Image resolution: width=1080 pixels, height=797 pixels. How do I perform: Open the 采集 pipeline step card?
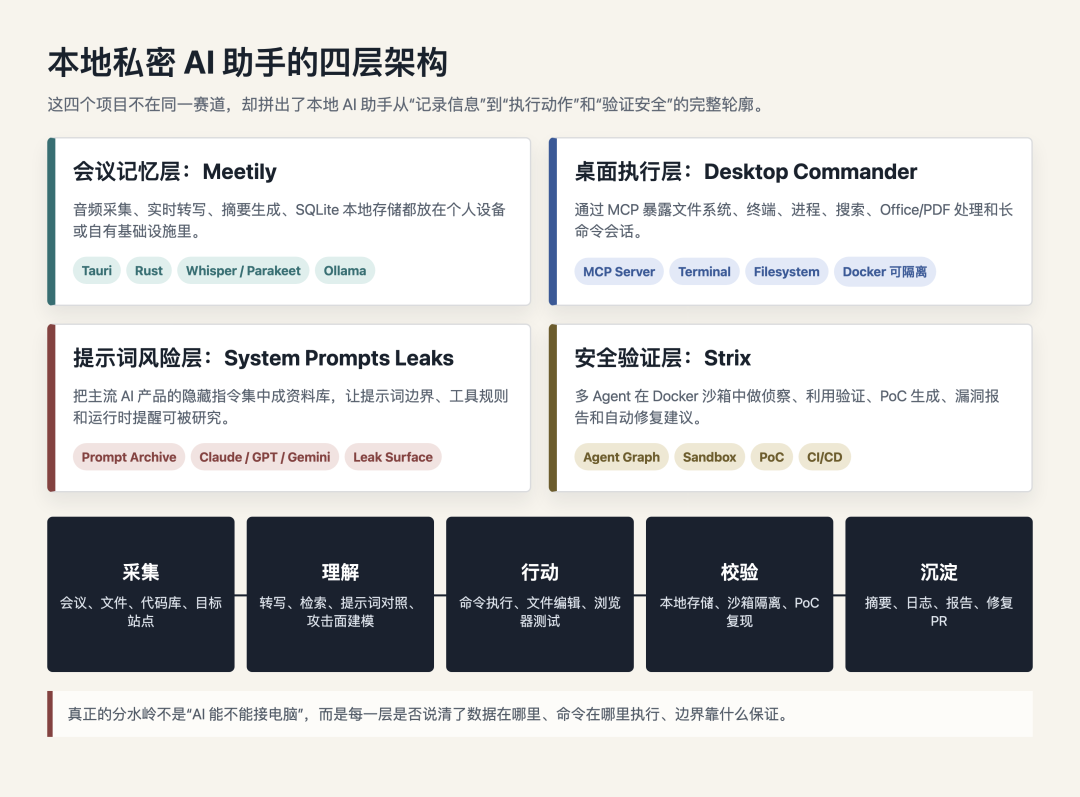point(141,594)
